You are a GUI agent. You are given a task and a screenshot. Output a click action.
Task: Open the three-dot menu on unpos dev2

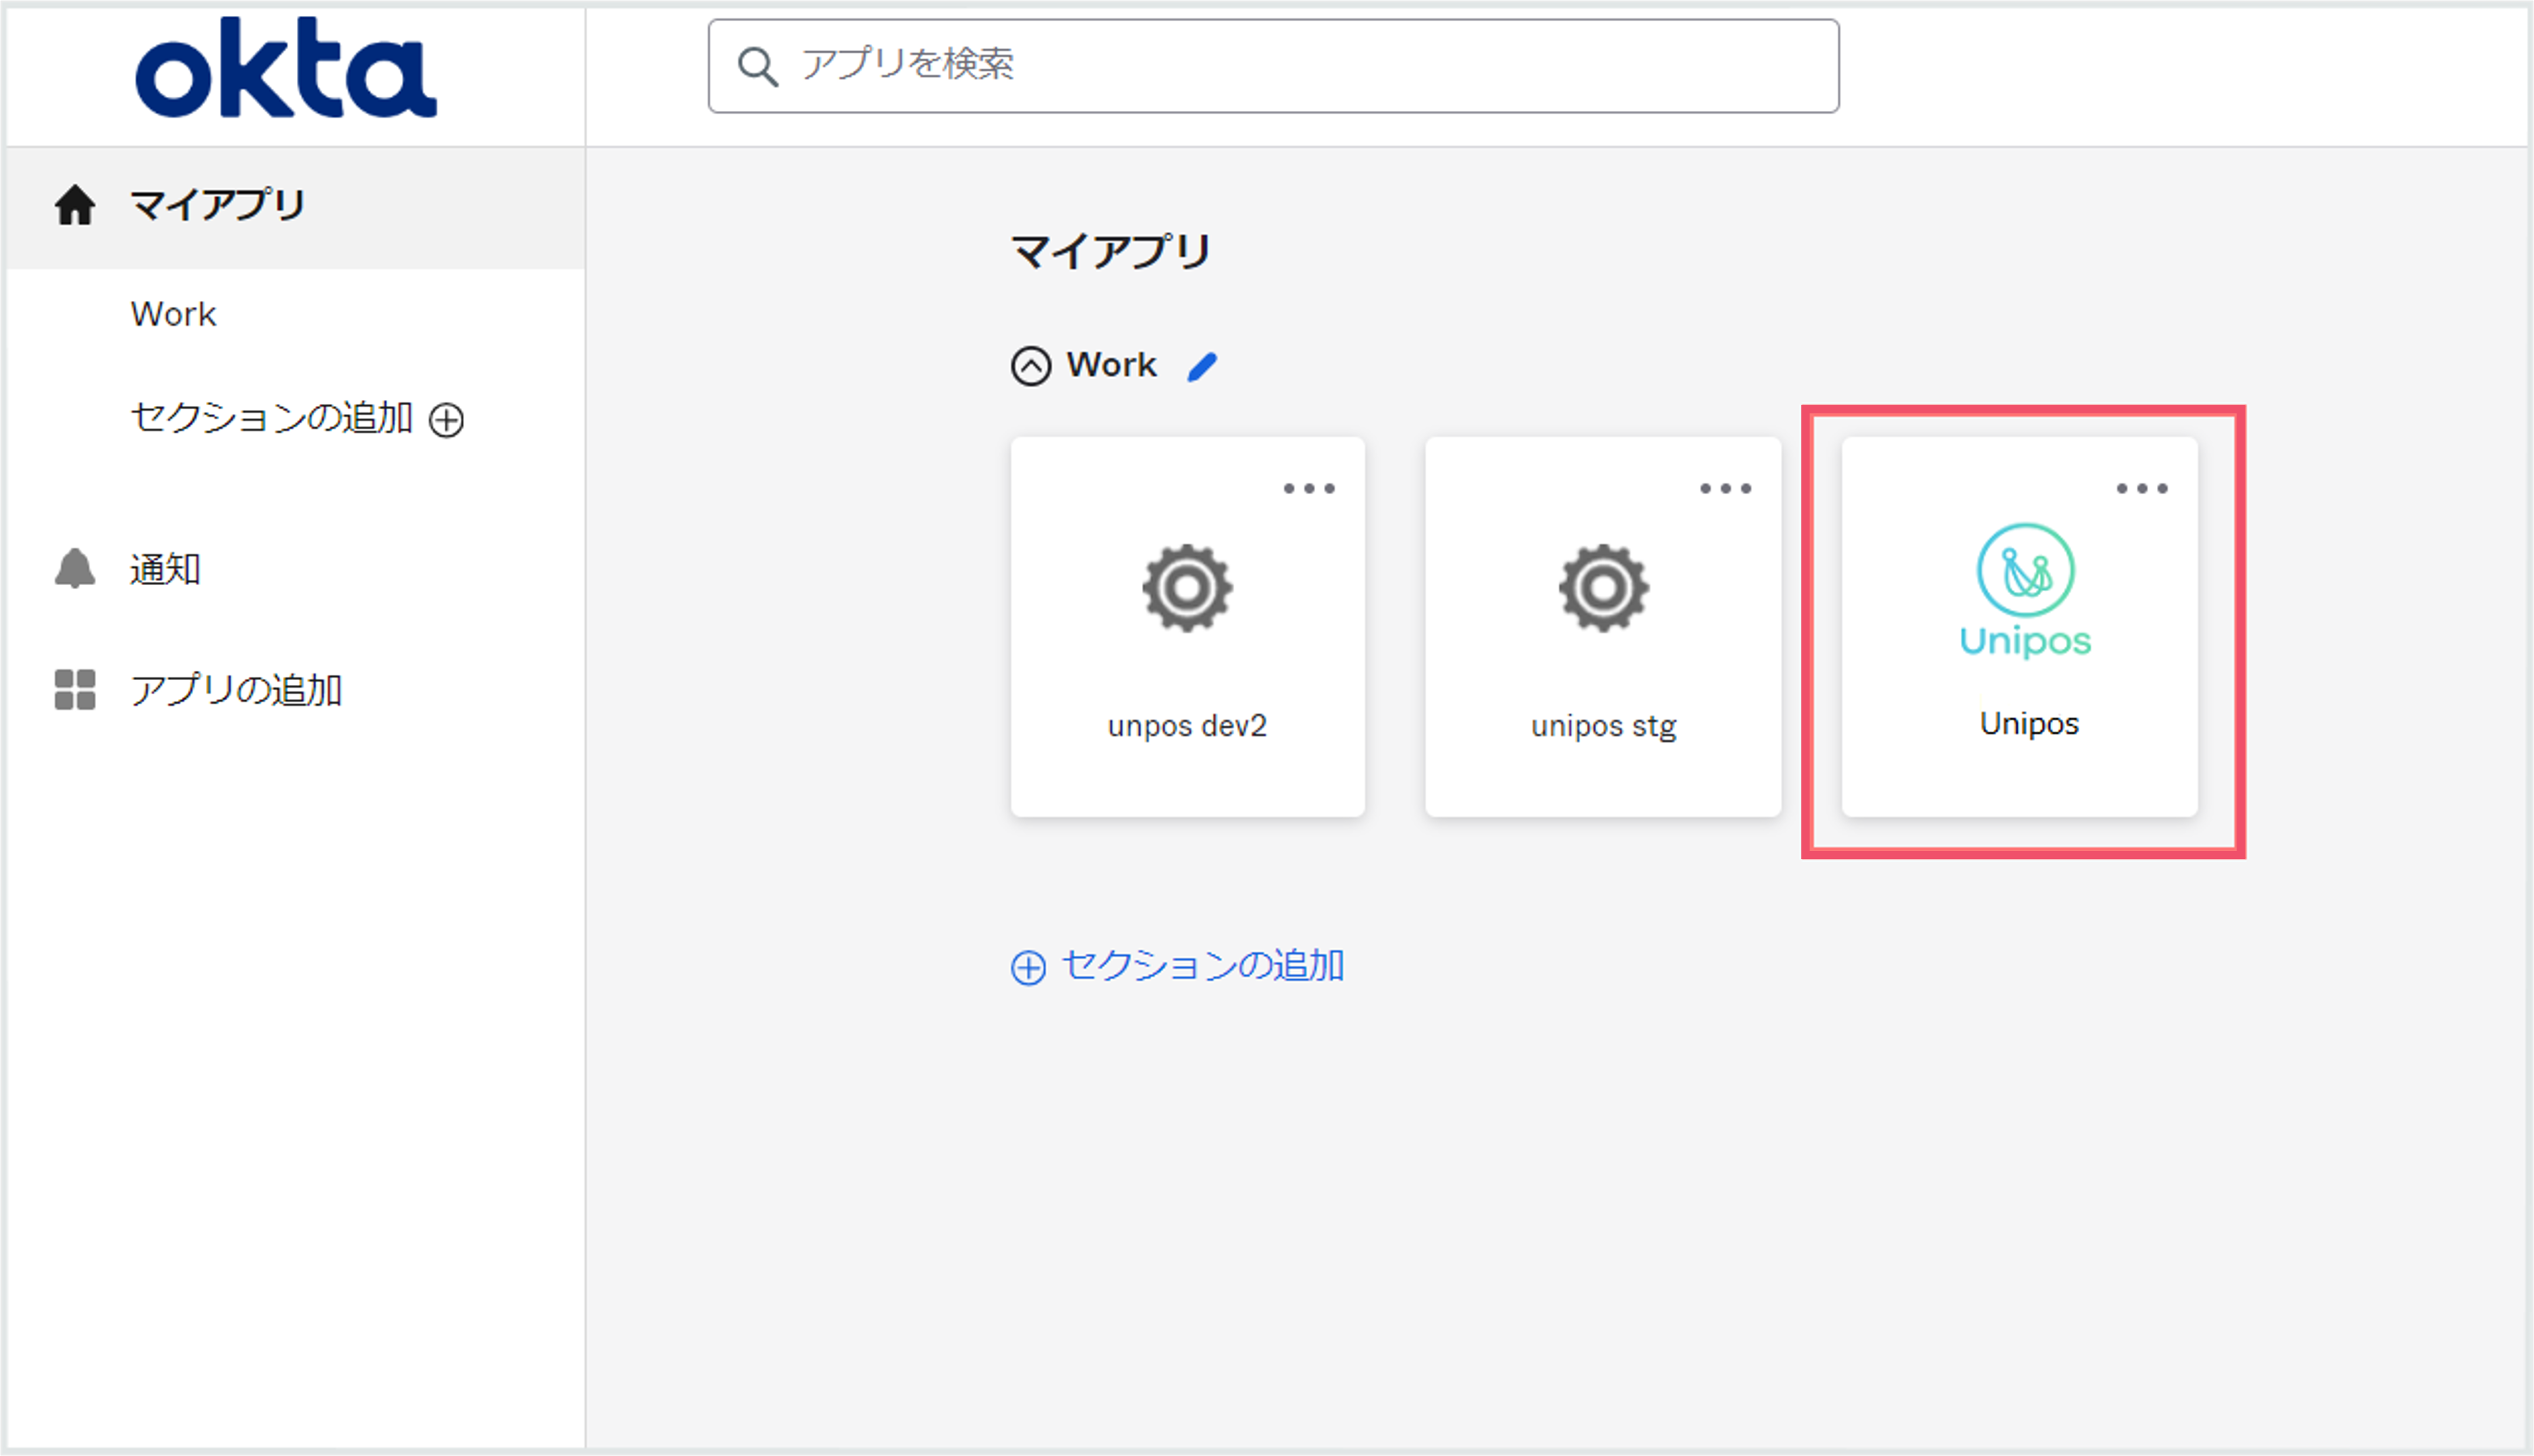pos(1309,489)
